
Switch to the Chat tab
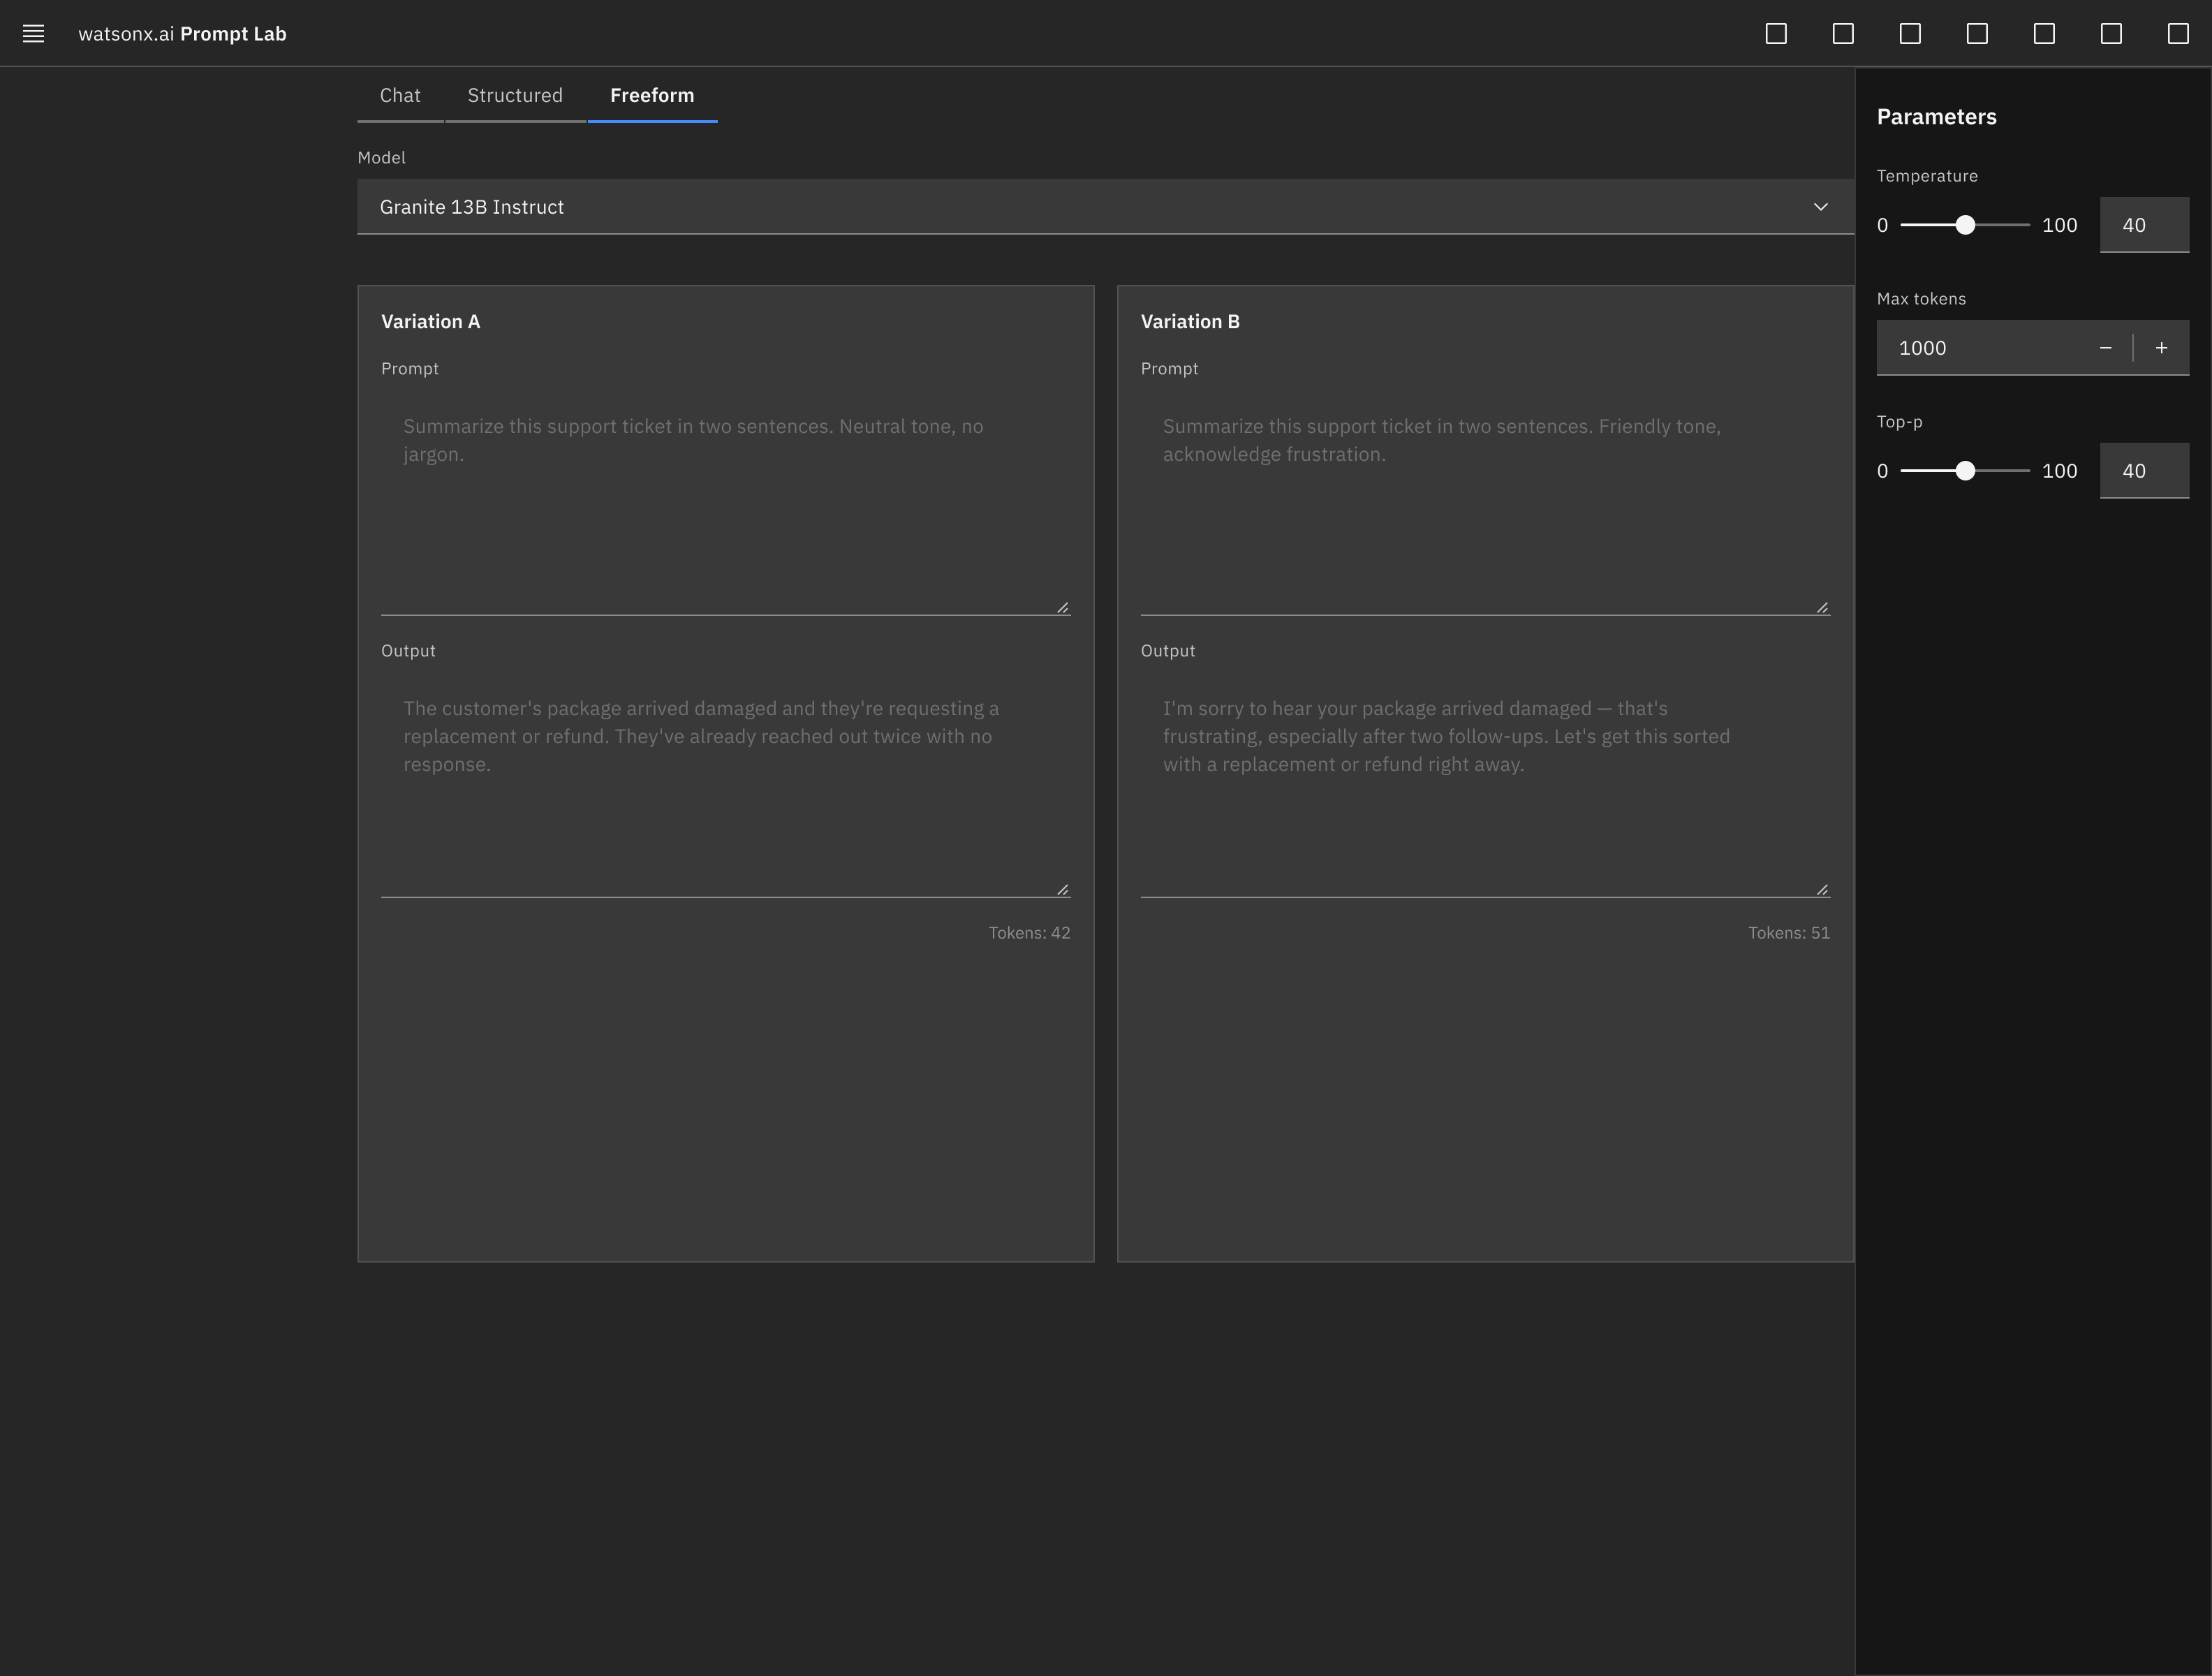(400, 95)
